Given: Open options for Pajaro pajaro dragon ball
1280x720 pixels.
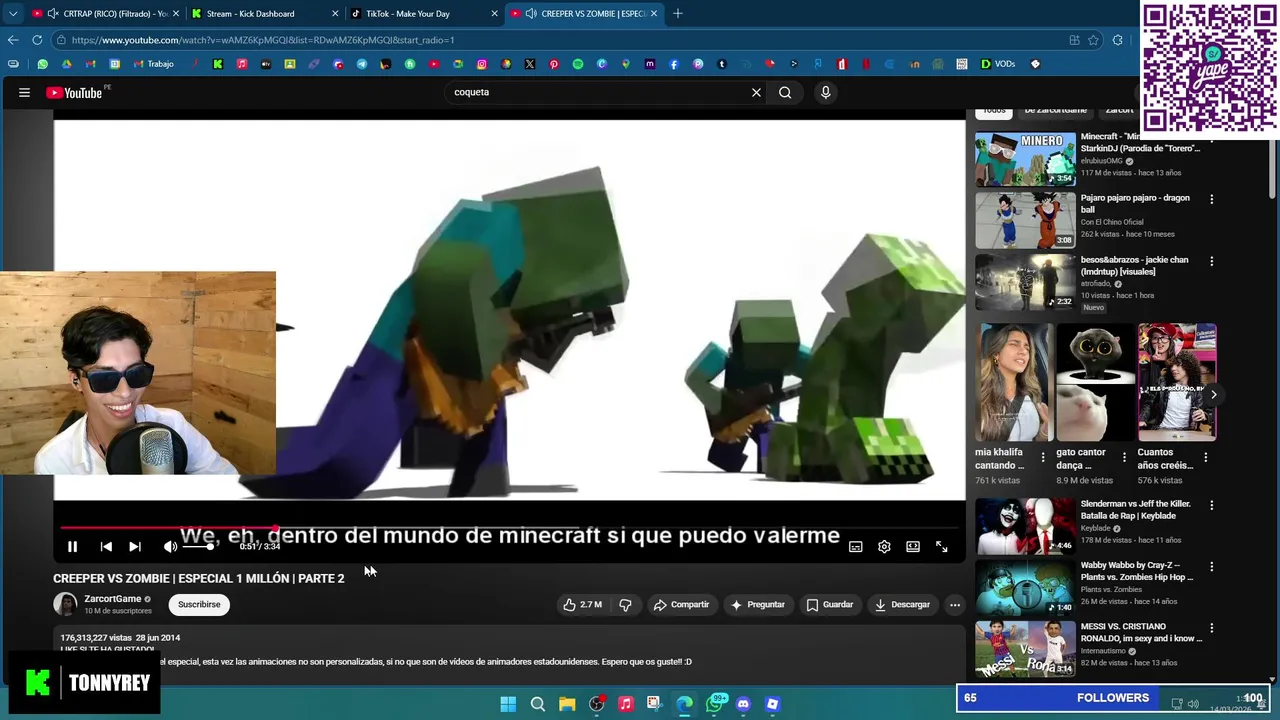Looking at the screenshot, I should pos(1212,199).
